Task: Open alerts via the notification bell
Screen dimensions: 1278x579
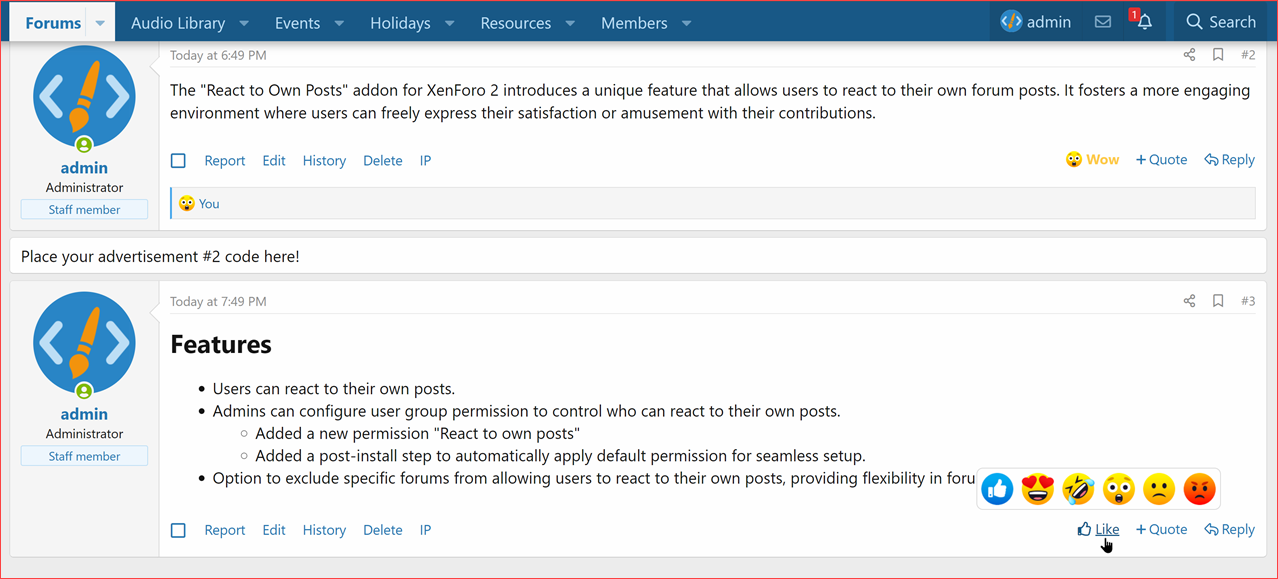Action: (1143, 22)
